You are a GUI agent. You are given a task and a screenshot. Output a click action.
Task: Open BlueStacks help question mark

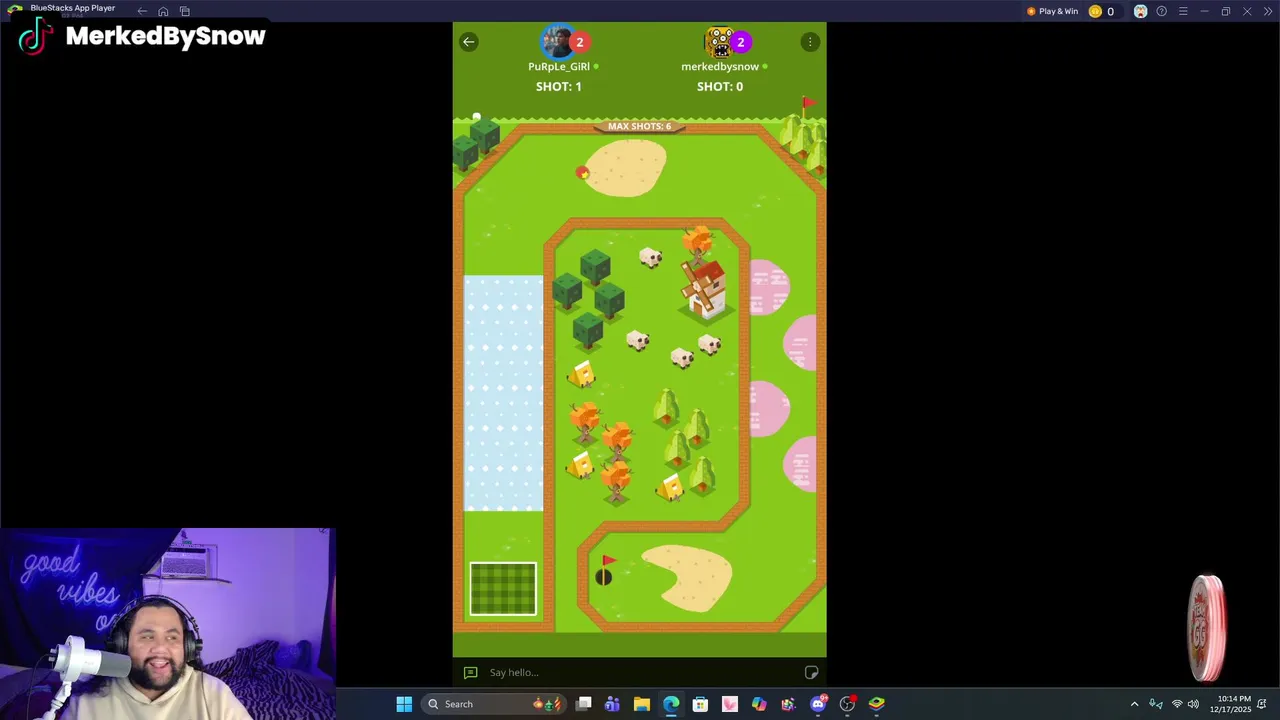[x=1161, y=11]
